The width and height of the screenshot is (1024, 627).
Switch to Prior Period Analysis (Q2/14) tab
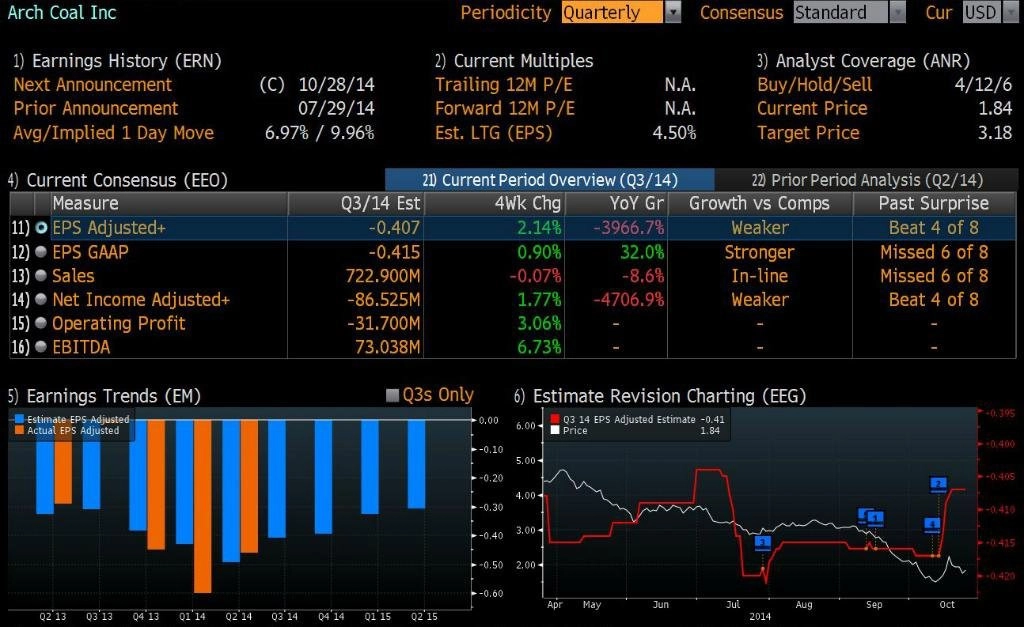(x=867, y=180)
